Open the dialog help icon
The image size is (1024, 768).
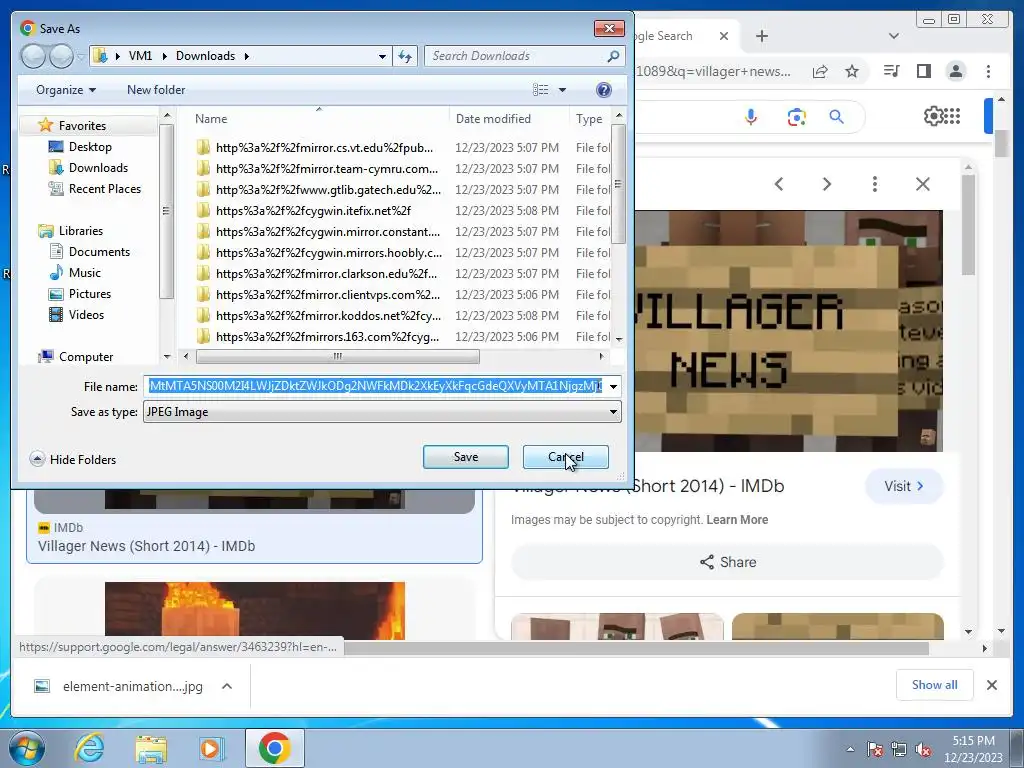(x=604, y=90)
